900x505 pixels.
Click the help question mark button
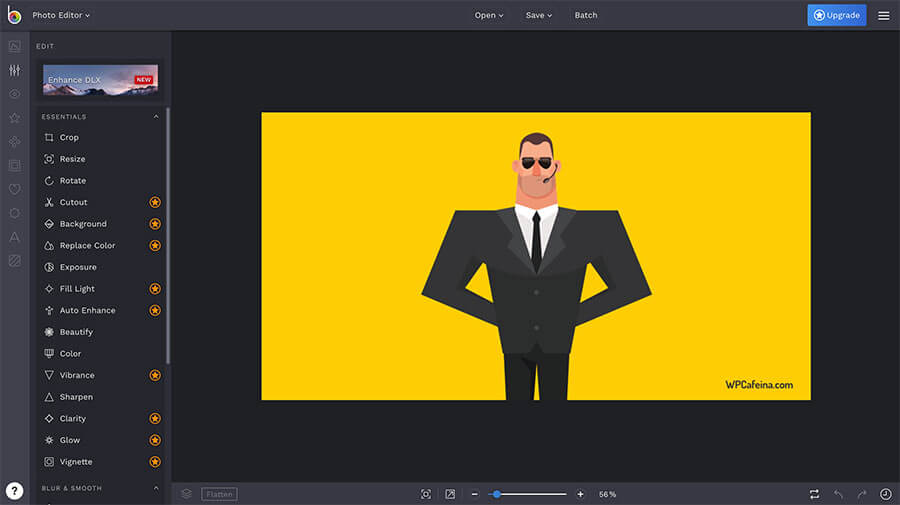tap(14, 490)
